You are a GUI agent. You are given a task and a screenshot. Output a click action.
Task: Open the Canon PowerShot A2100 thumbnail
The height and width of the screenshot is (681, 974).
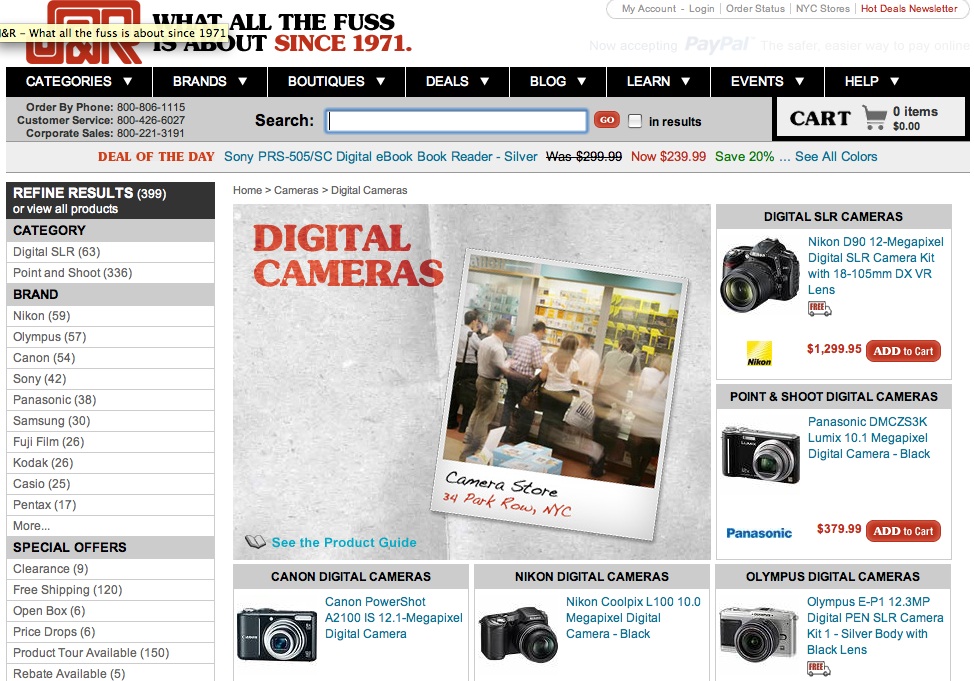pyautogui.click(x=277, y=634)
